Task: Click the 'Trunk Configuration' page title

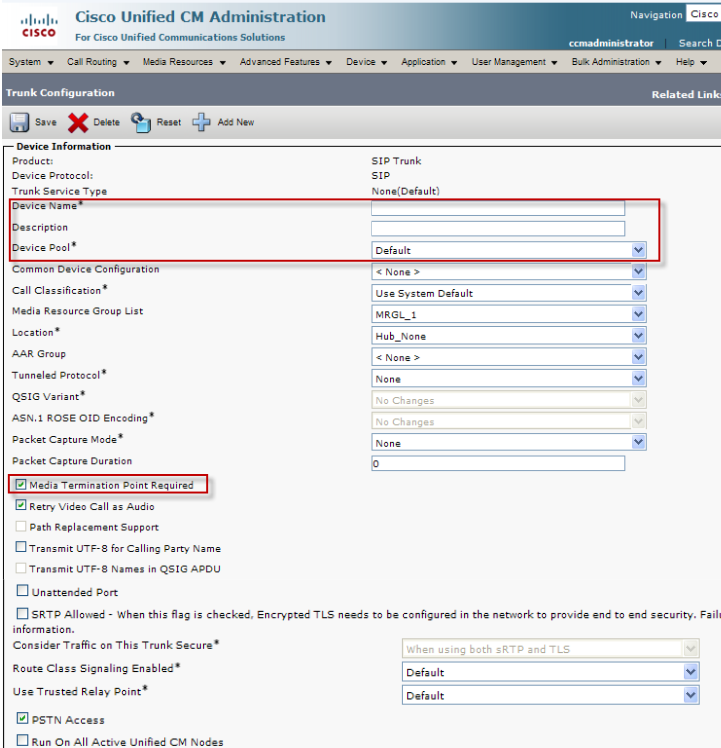Action: pyautogui.click(x=60, y=93)
